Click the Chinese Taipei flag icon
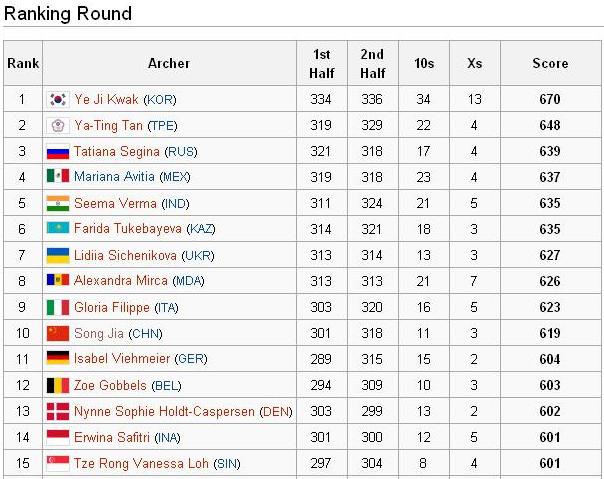 click(x=57, y=126)
